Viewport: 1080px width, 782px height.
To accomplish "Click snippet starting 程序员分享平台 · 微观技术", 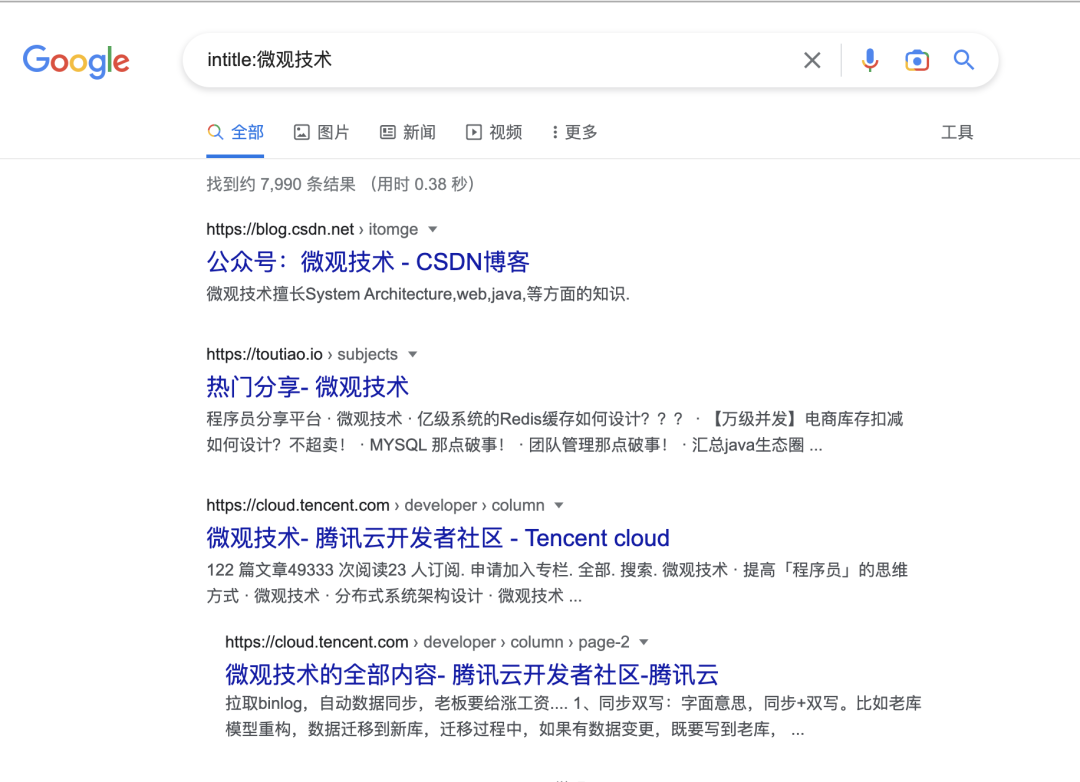I will (554, 432).
